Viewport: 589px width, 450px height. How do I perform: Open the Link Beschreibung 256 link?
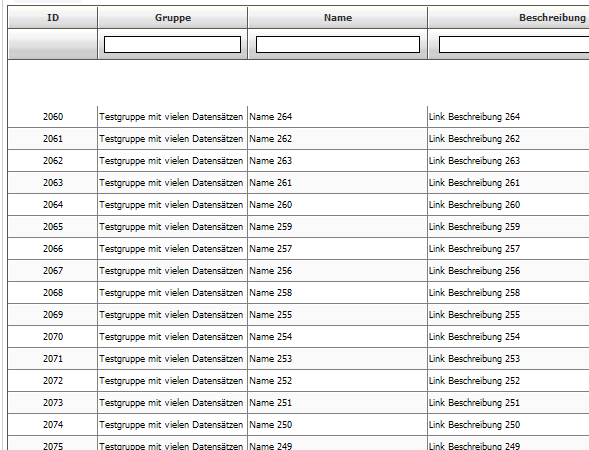click(474, 271)
